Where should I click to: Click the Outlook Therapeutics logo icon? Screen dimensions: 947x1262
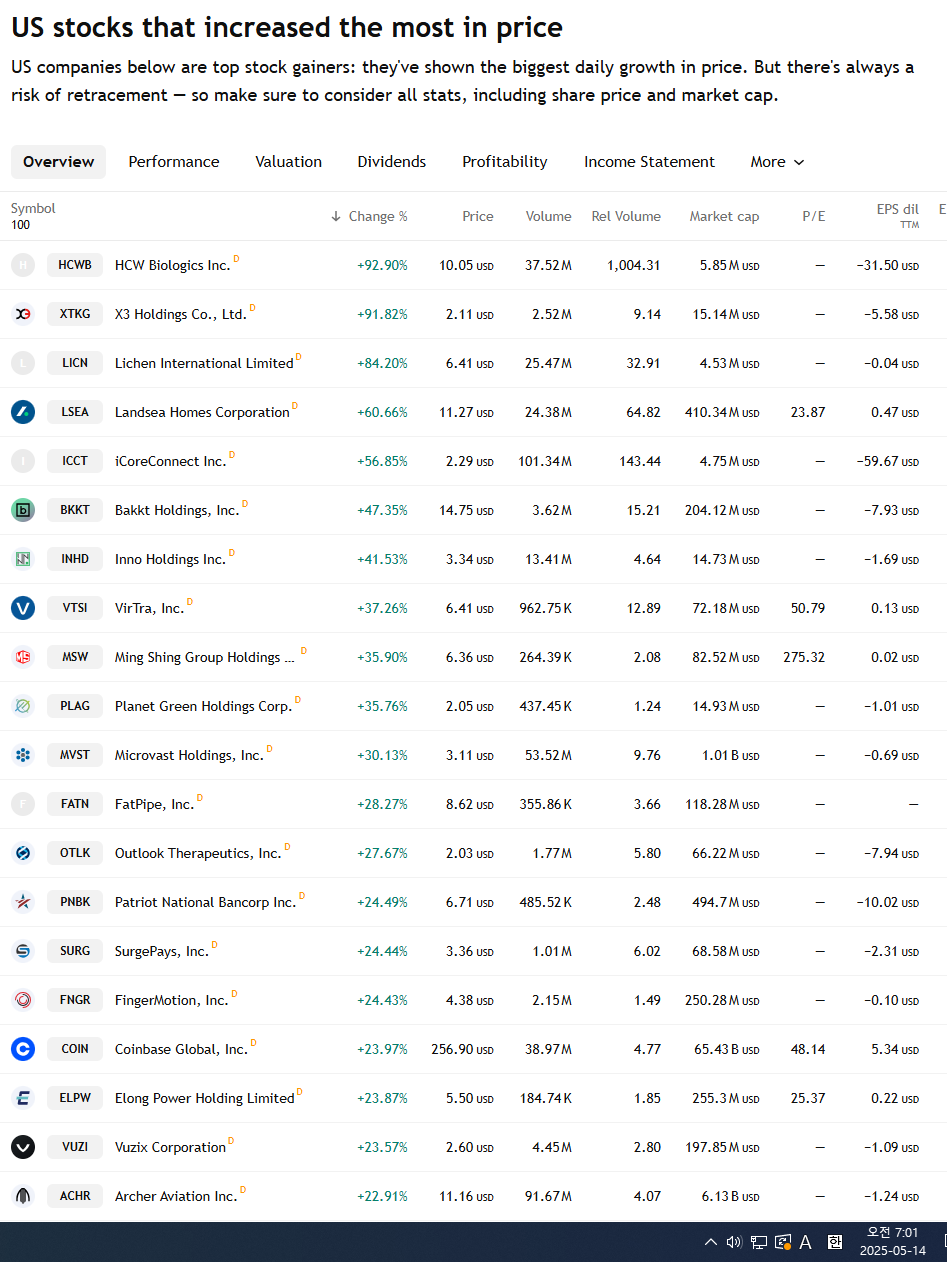(x=23, y=853)
